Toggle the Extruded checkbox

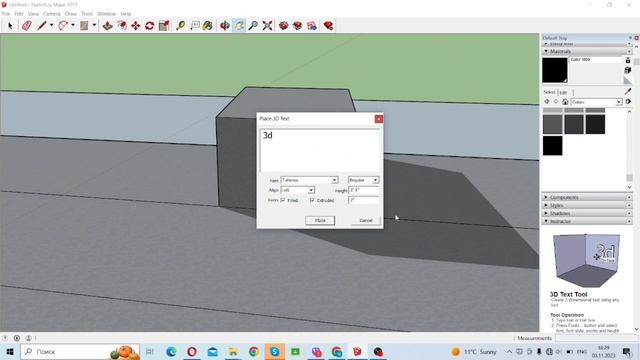pyautogui.click(x=312, y=200)
